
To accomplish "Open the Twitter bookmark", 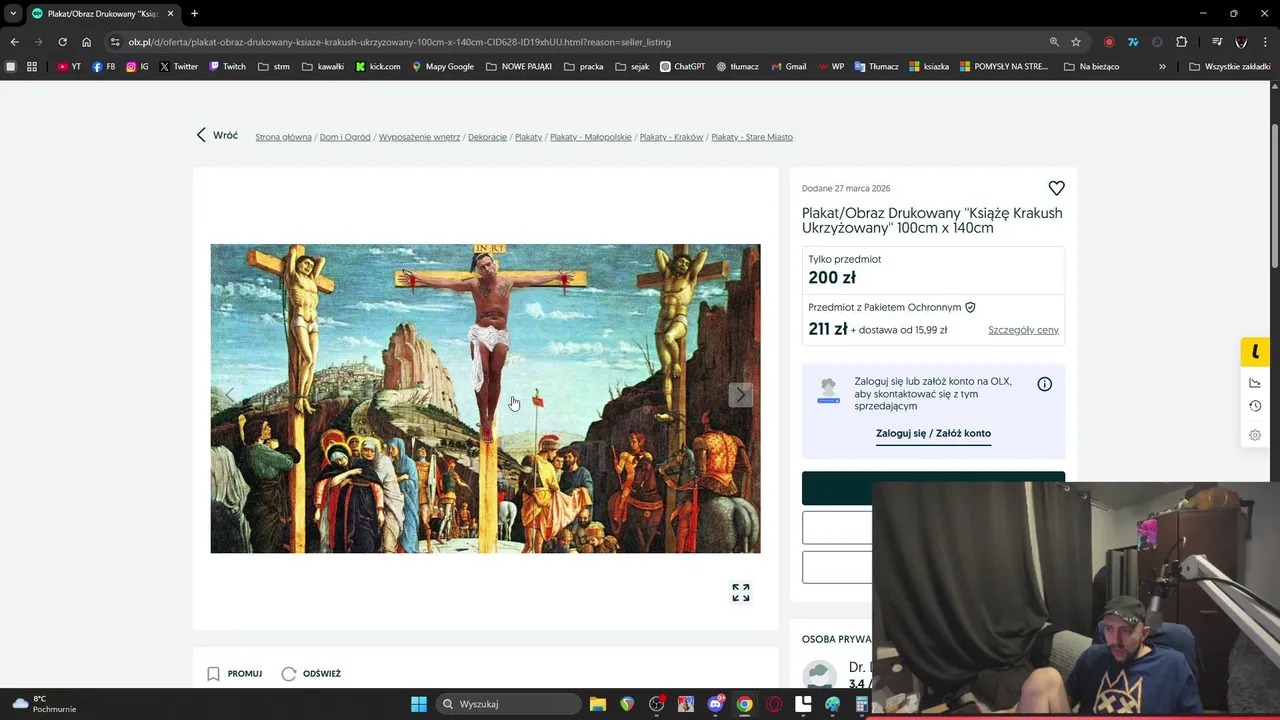I will [x=179, y=67].
